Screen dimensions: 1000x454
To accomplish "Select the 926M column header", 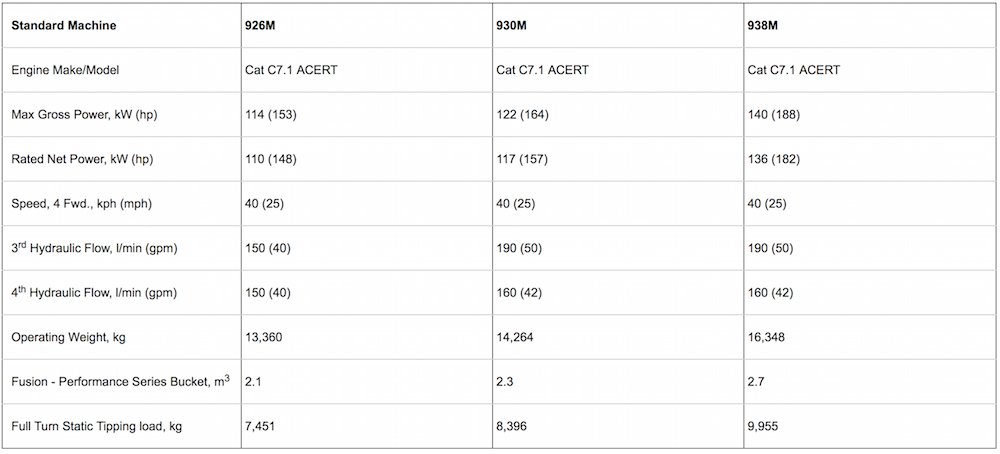I will coord(260,24).
